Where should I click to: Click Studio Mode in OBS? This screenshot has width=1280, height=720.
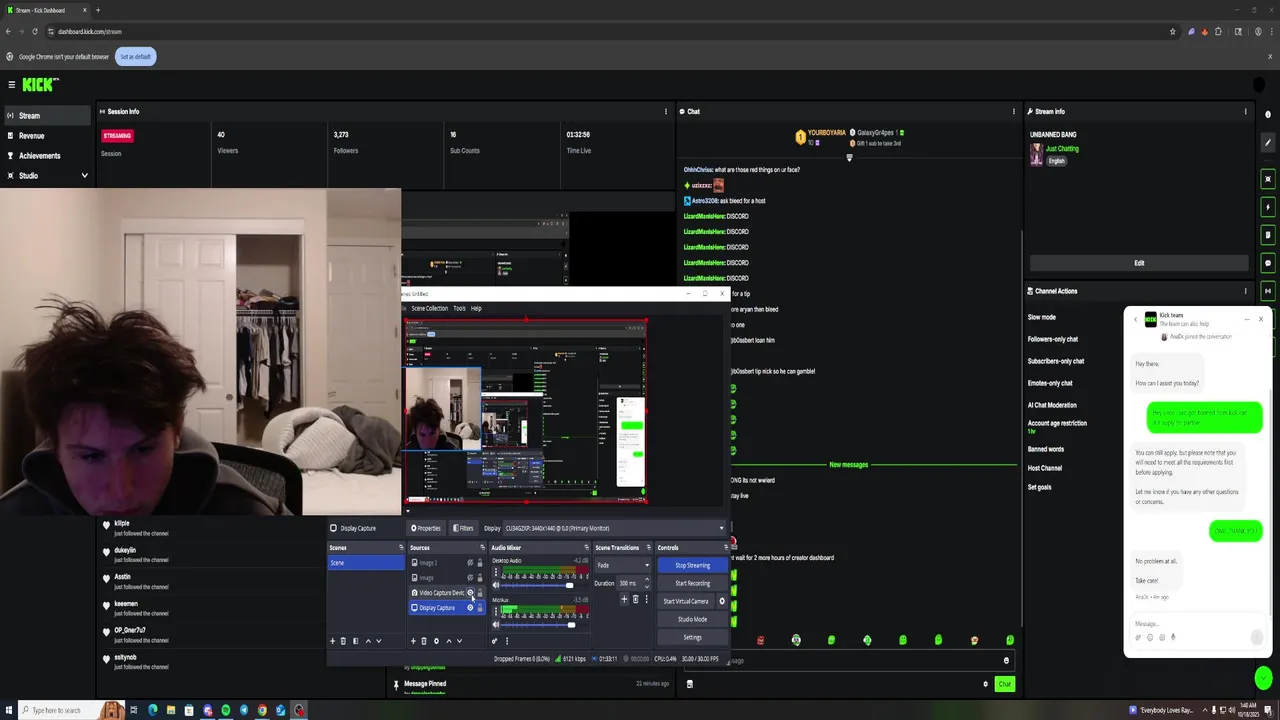pyautogui.click(x=692, y=619)
